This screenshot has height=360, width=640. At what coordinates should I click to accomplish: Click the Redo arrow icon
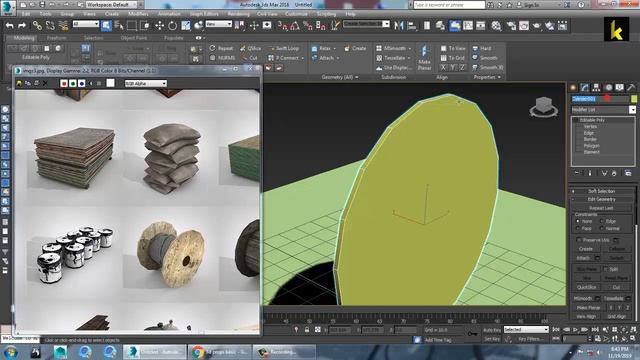[x=22, y=26]
